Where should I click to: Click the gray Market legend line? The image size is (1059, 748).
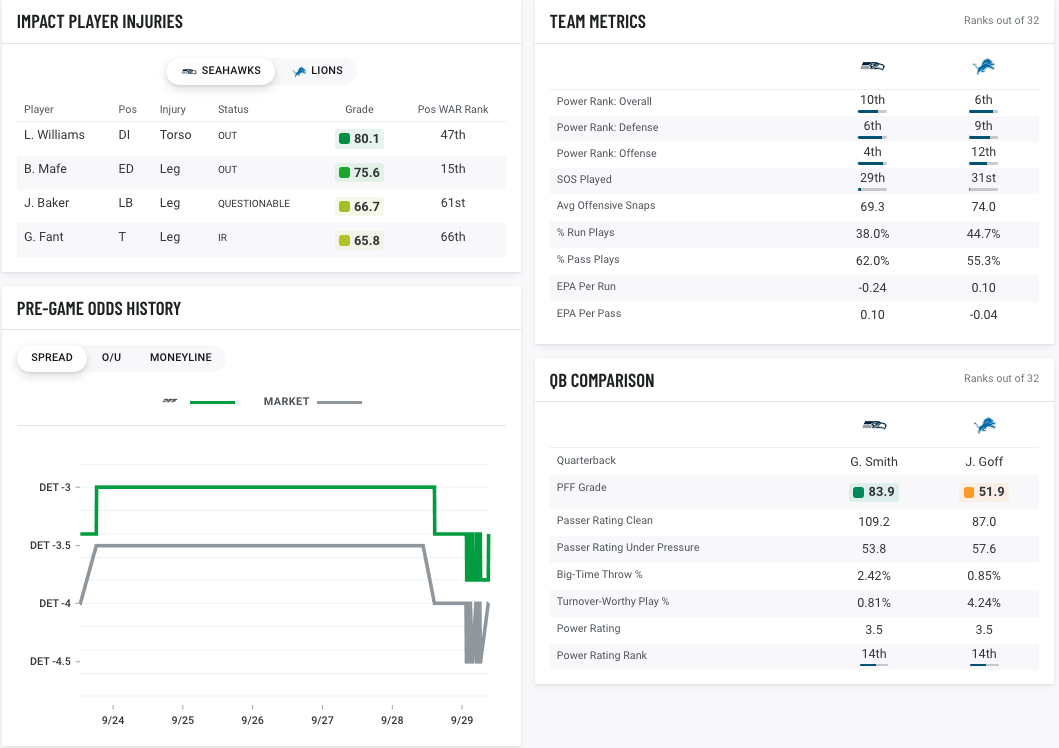(x=340, y=402)
